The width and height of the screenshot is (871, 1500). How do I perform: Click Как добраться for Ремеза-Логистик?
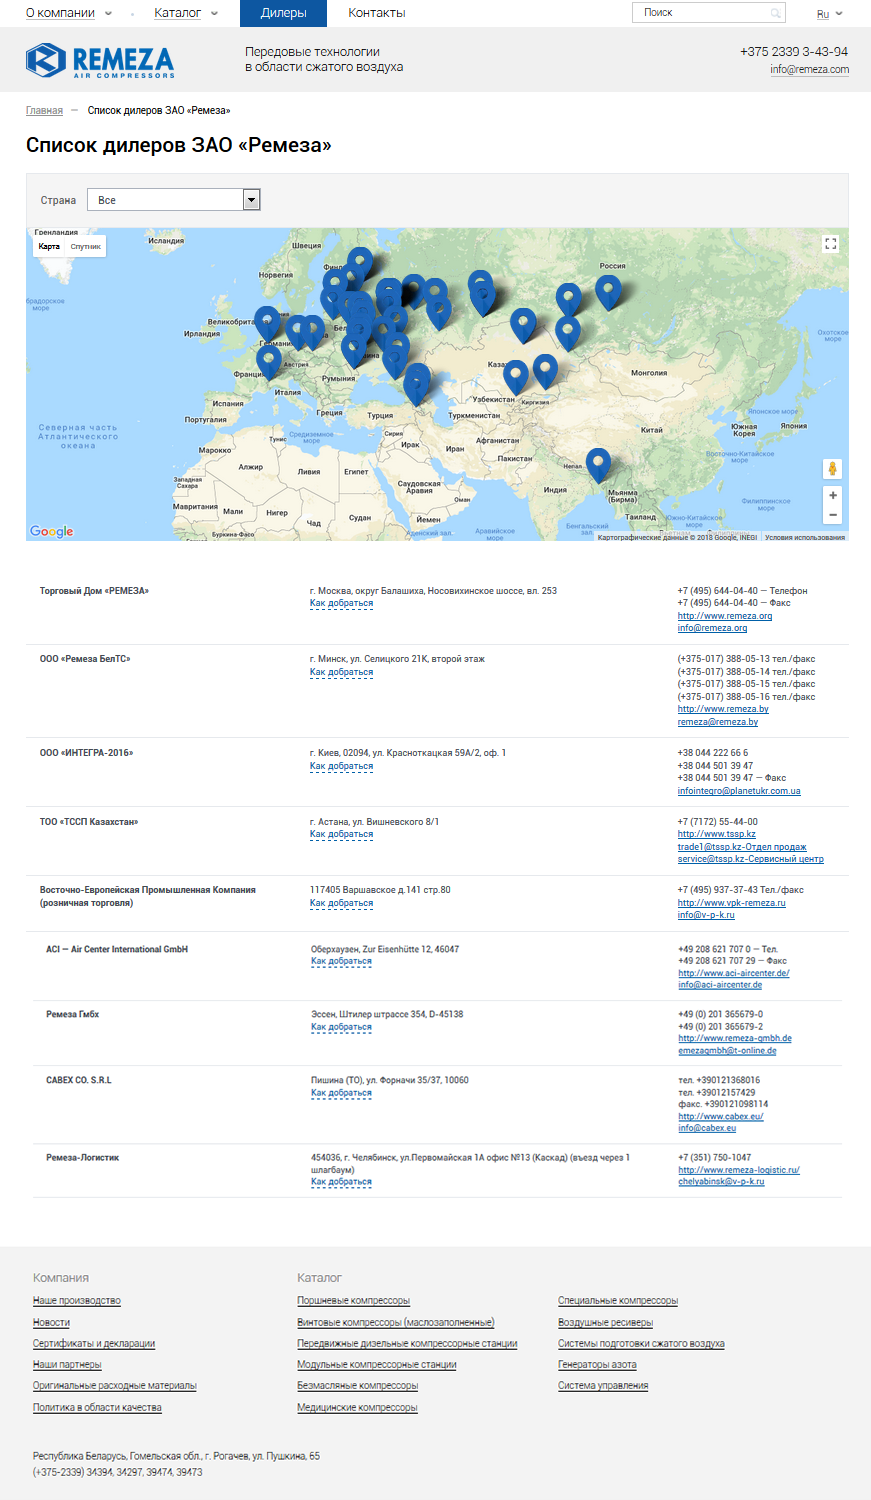pos(341,1182)
